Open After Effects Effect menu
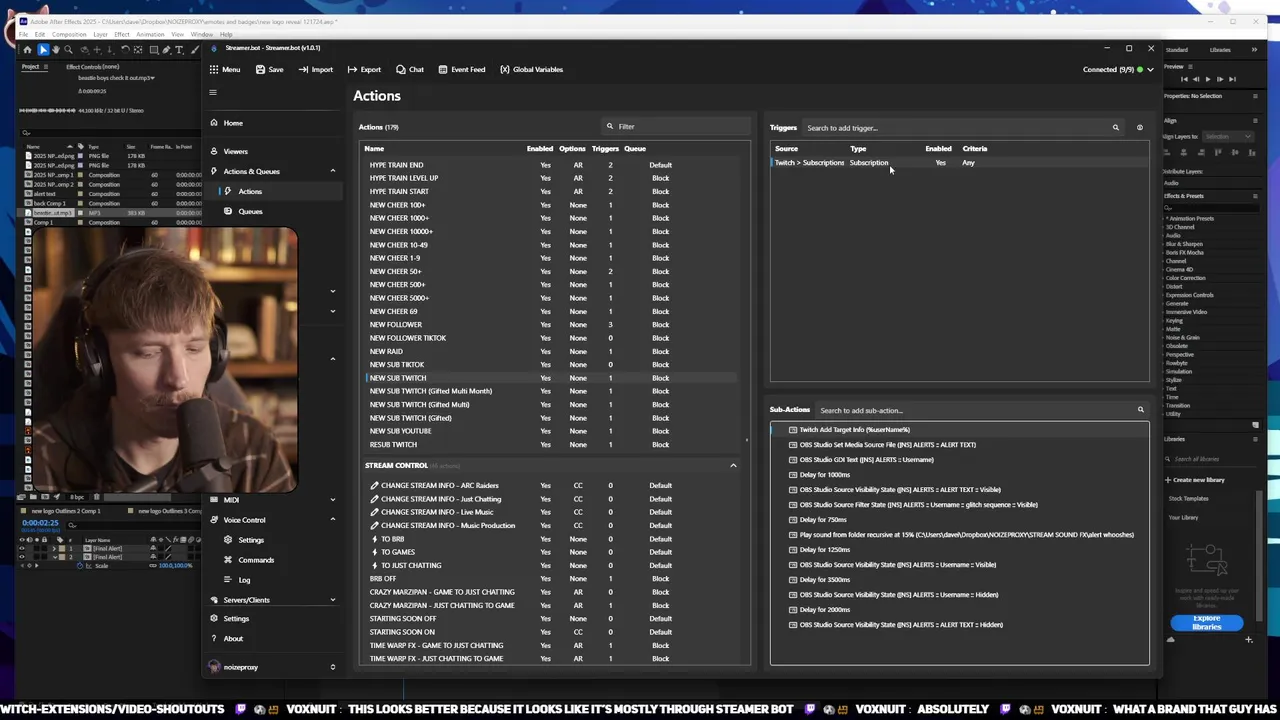 coord(122,35)
